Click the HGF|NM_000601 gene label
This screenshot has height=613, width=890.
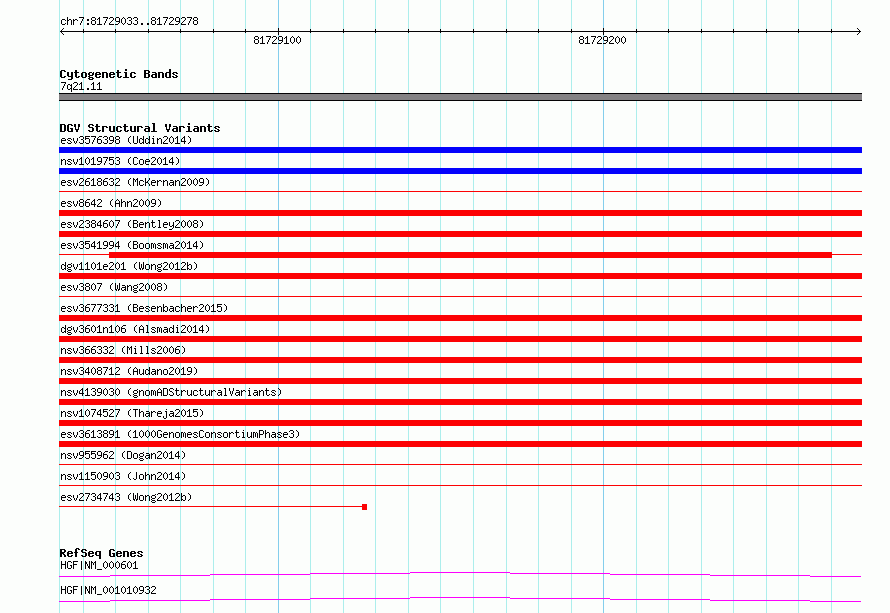pyautogui.click(x=99, y=565)
